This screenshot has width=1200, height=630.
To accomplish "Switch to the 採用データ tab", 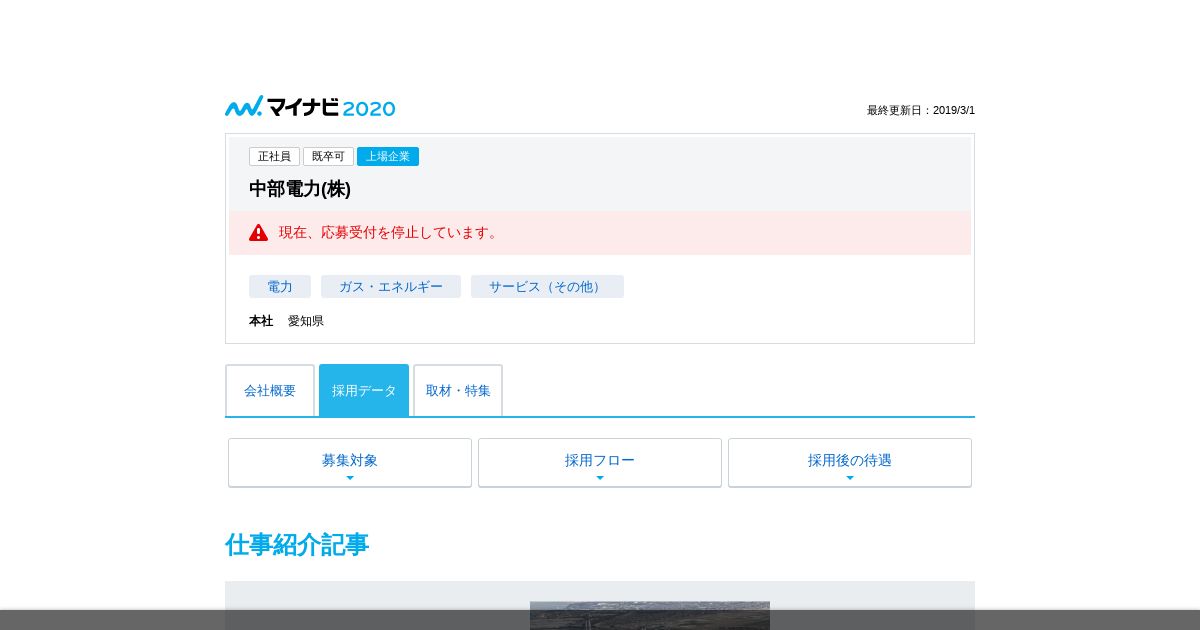I will tap(364, 390).
